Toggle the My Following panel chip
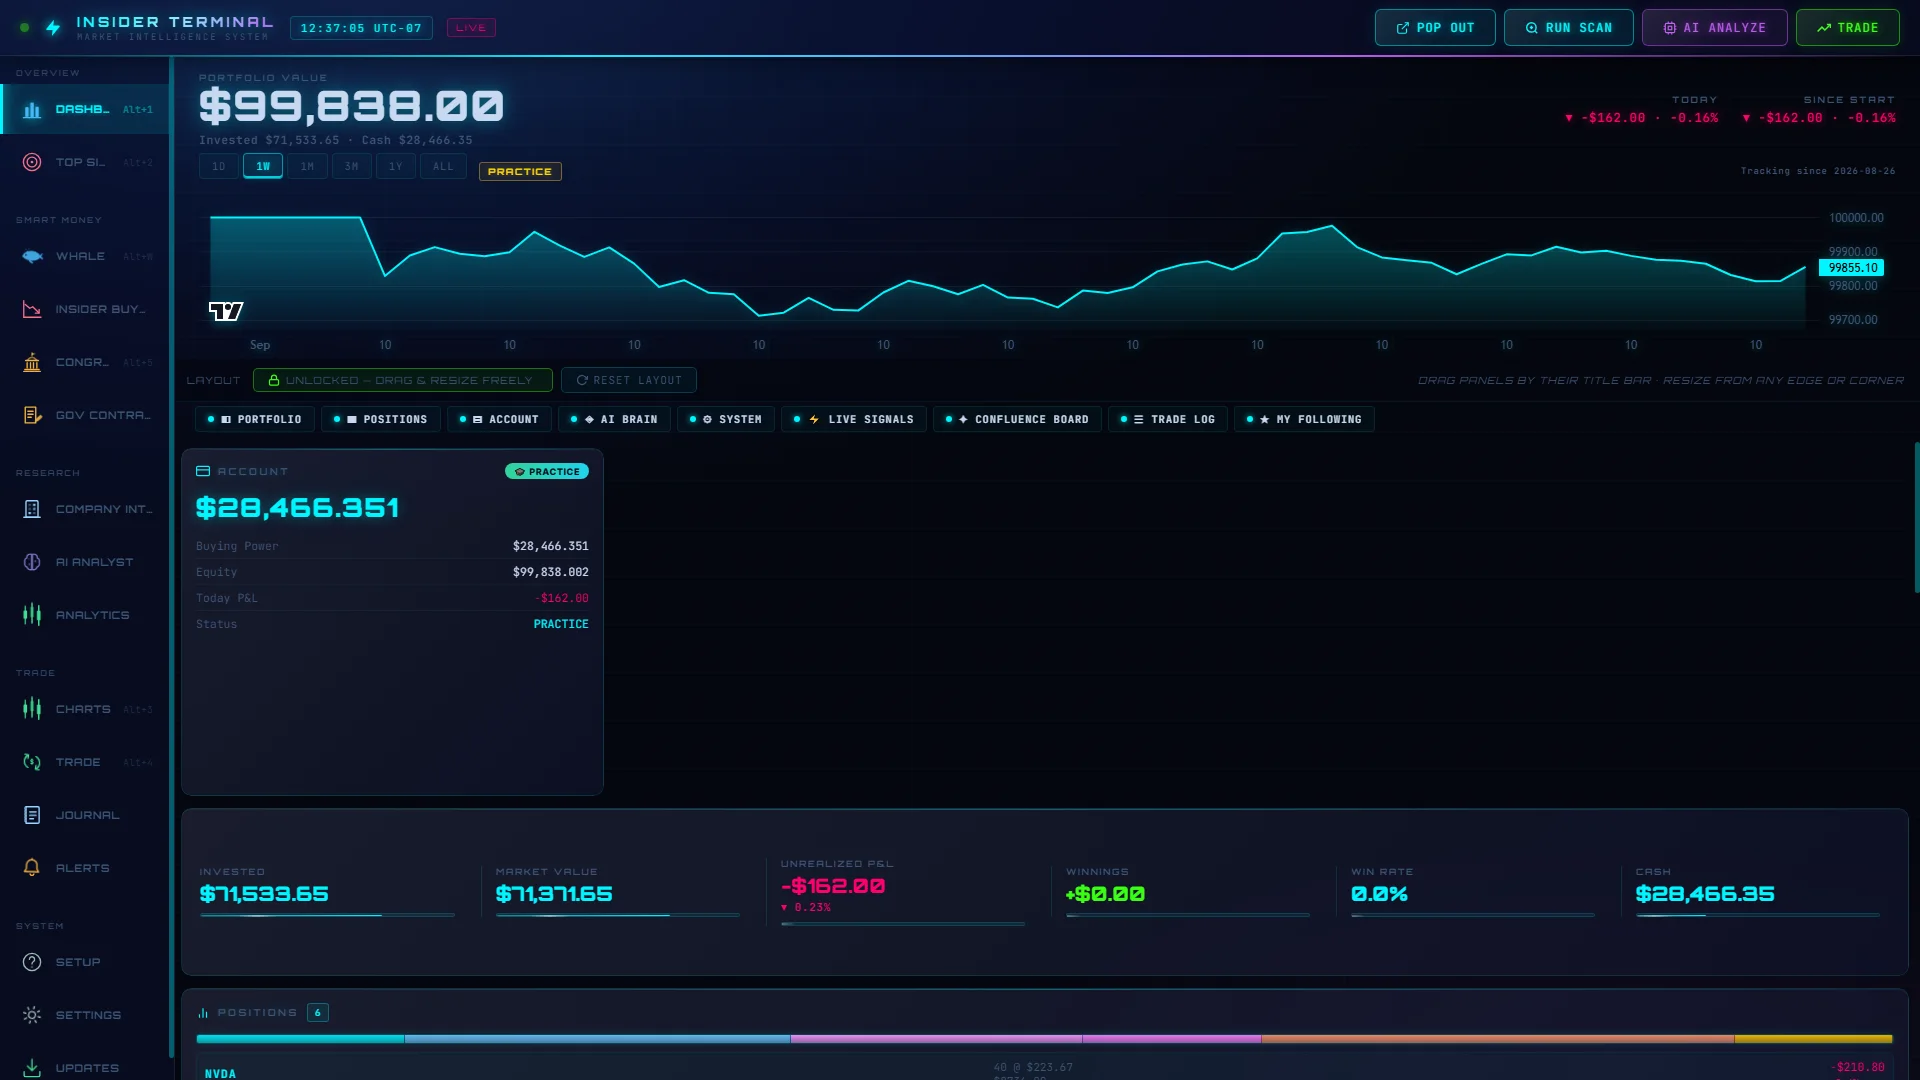The height and width of the screenshot is (1080, 1920). point(1304,419)
